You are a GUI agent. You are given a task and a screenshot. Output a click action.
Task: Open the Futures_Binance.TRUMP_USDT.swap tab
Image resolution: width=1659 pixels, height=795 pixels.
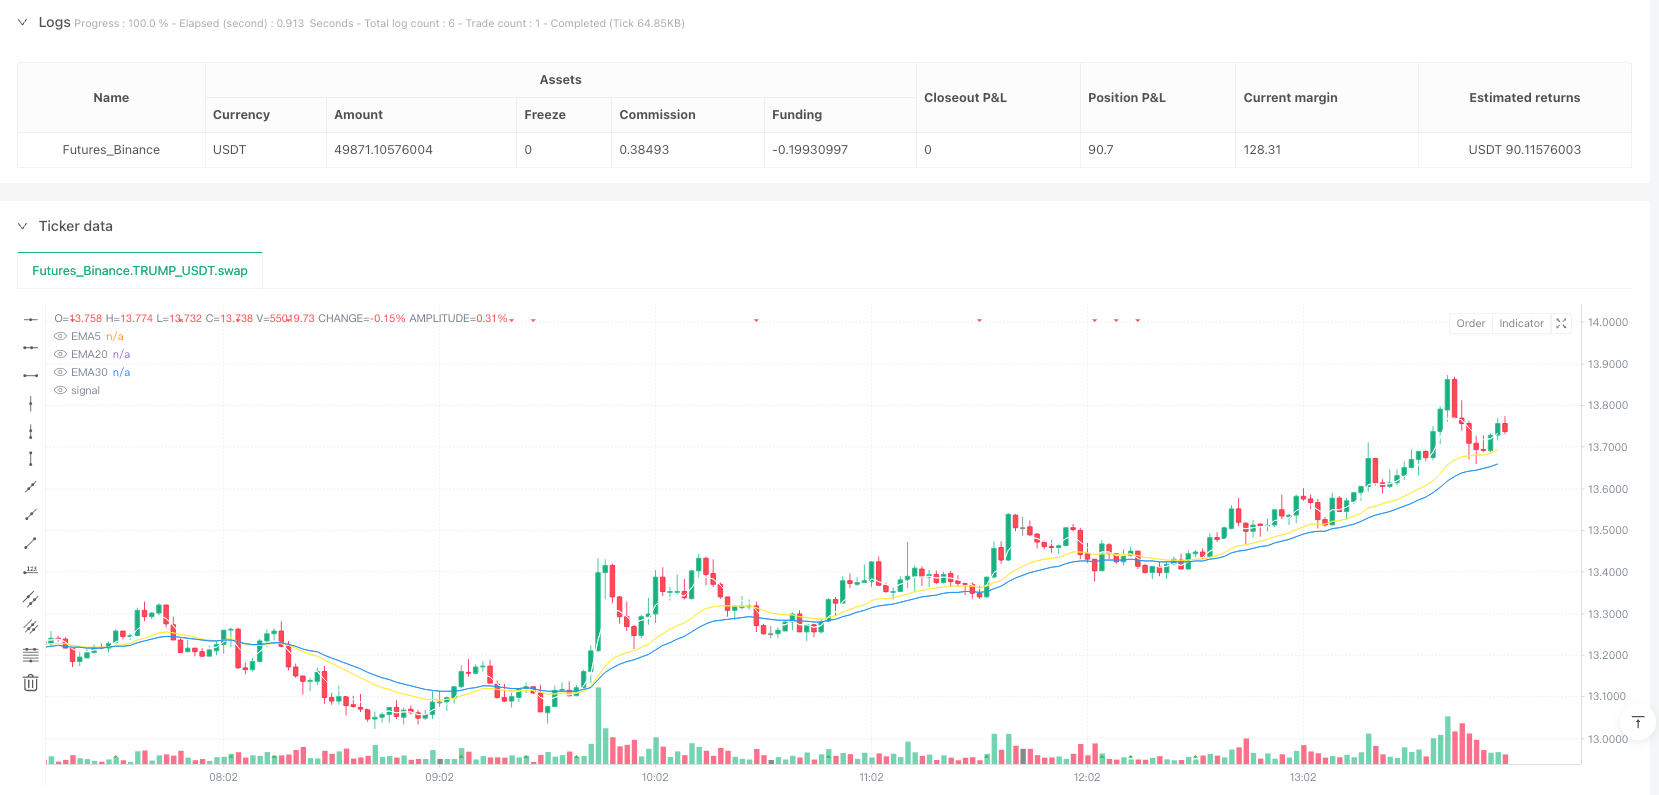tap(140, 271)
